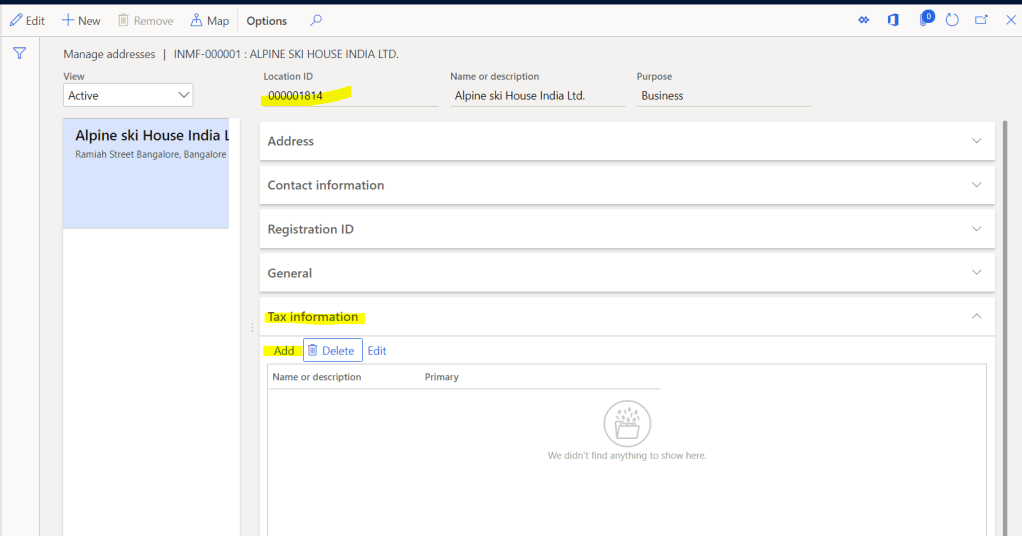Open the notifications icon with badge
The height and width of the screenshot is (536, 1022).
click(x=925, y=20)
